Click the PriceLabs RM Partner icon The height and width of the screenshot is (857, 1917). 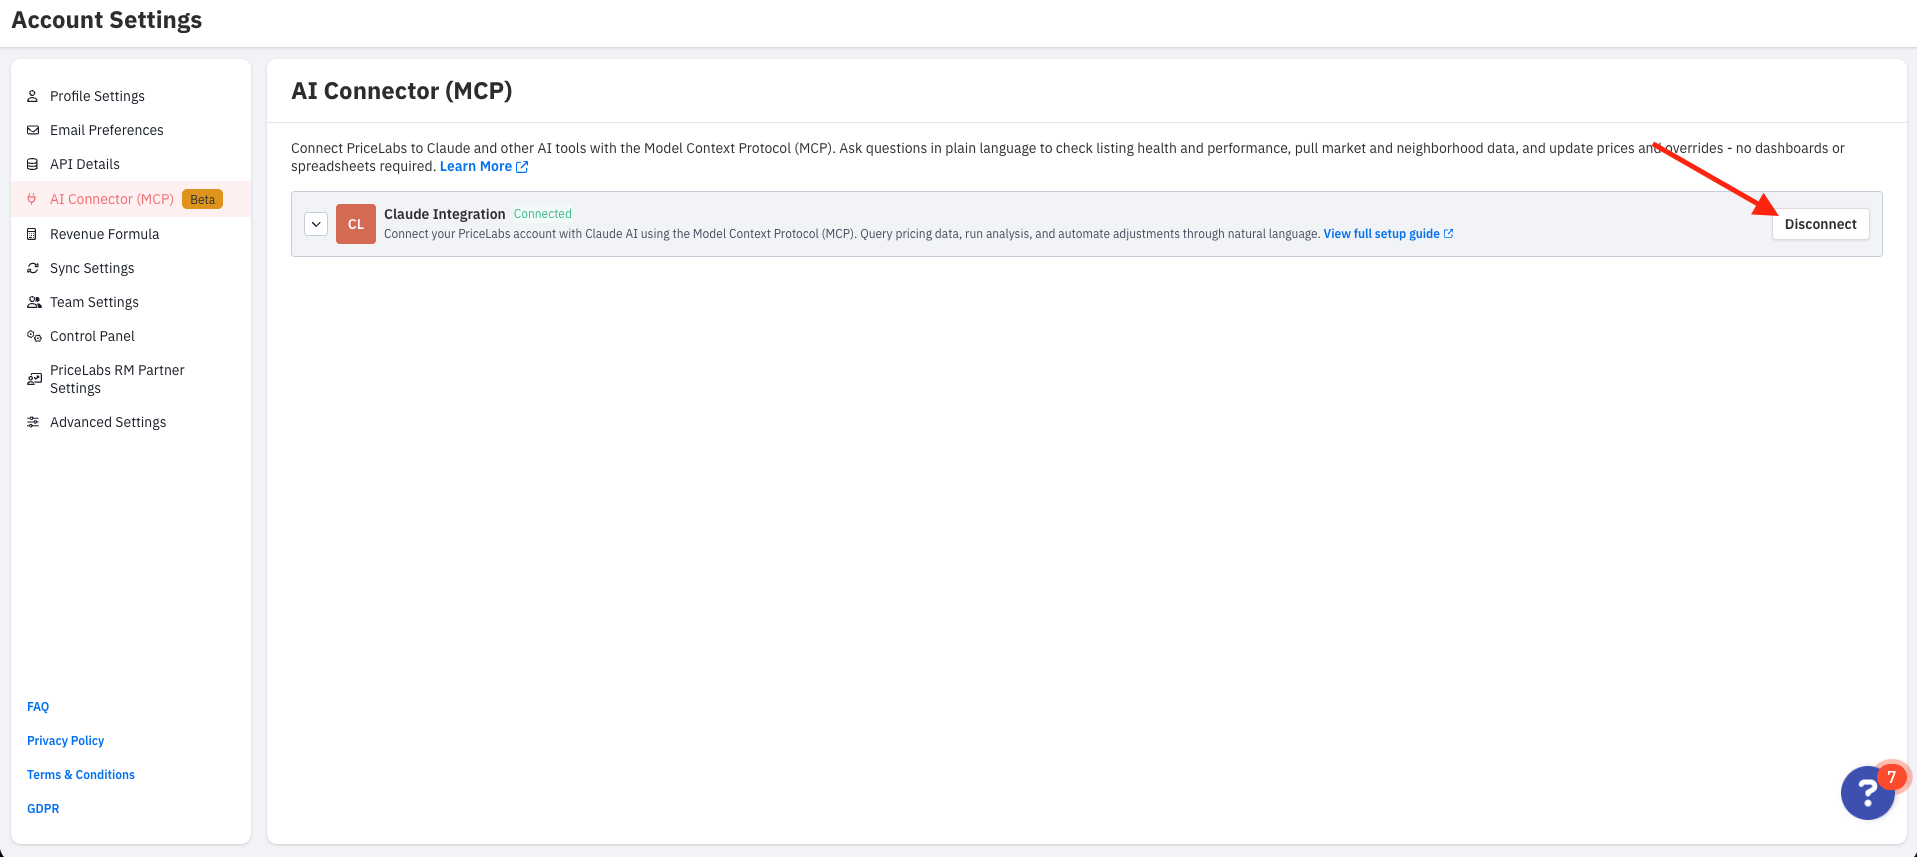pos(34,379)
